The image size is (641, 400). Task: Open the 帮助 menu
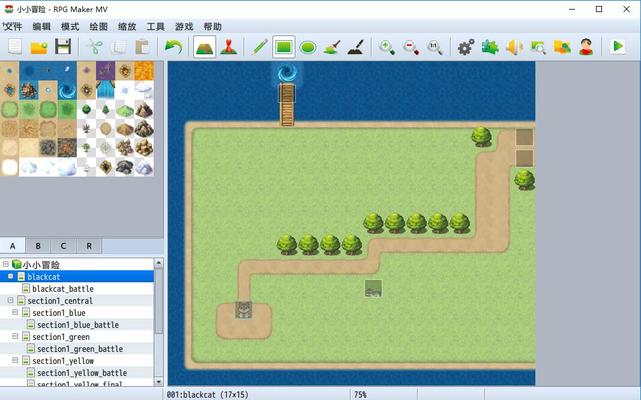click(213, 27)
